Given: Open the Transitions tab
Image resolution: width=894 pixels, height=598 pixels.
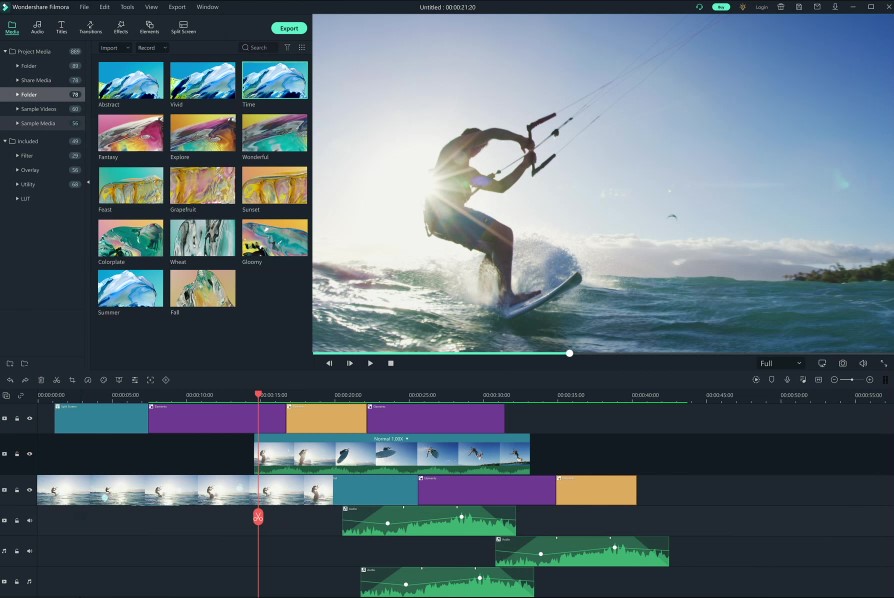Looking at the screenshot, I should tap(90, 26).
